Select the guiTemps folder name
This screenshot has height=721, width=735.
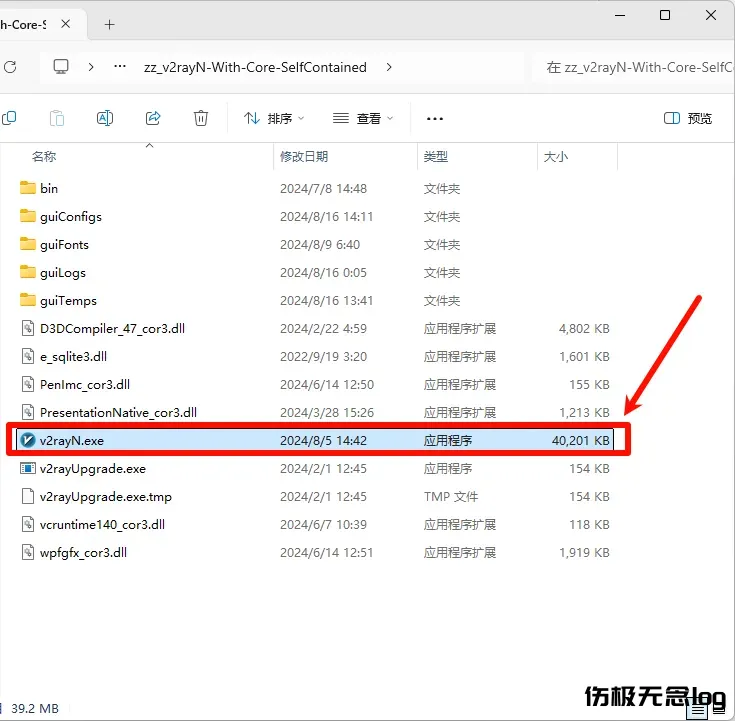[x=68, y=300]
